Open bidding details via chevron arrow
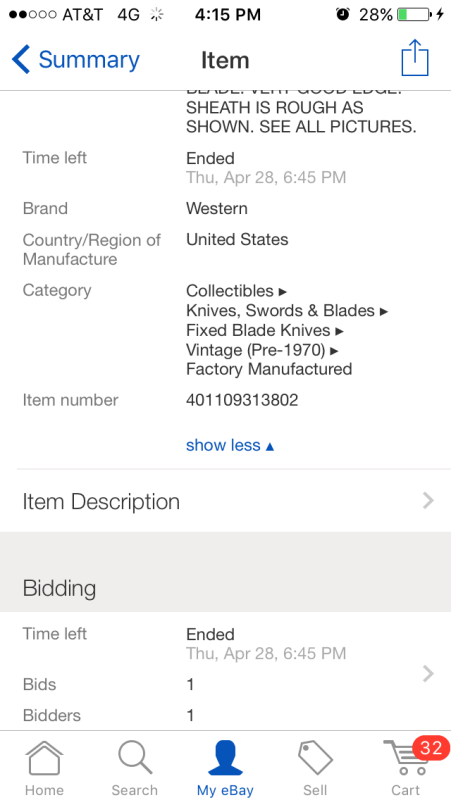The height and width of the screenshot is (800, 451). click(x=429, y=673)
